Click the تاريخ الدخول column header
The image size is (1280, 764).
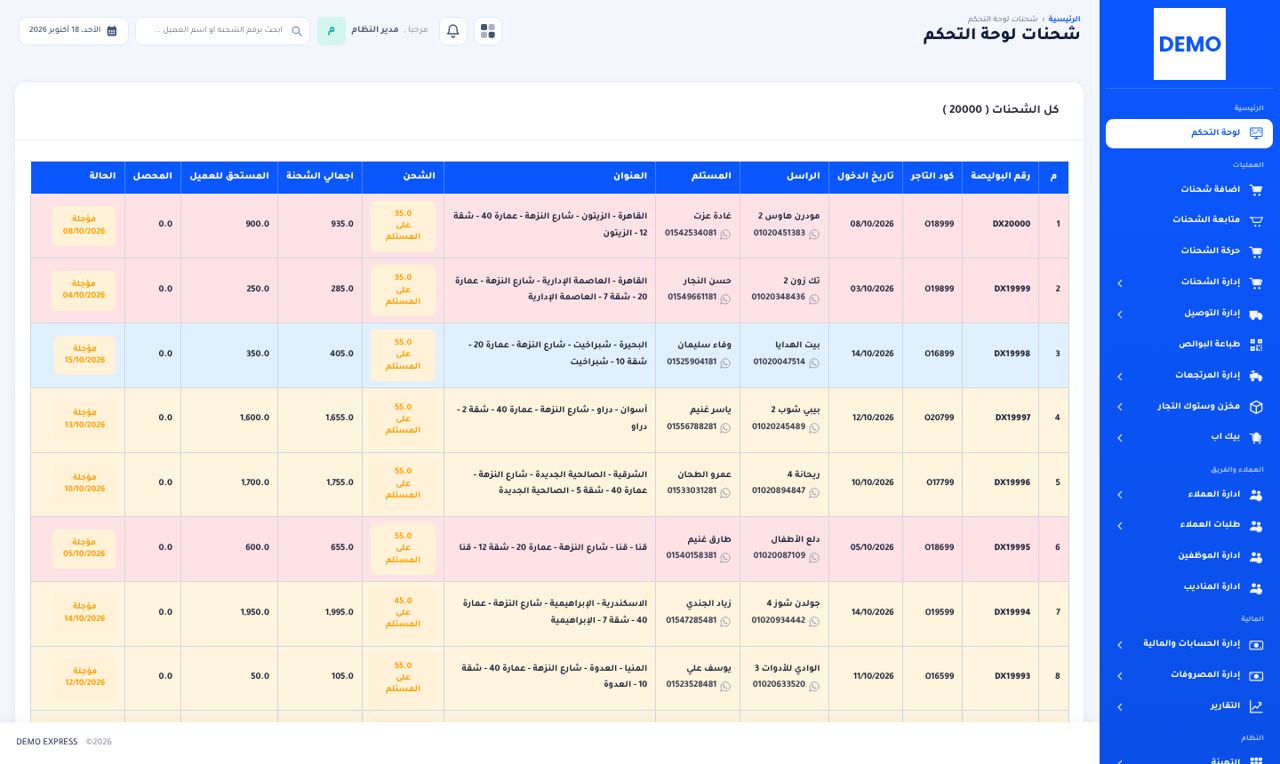[x=866, y=176]
